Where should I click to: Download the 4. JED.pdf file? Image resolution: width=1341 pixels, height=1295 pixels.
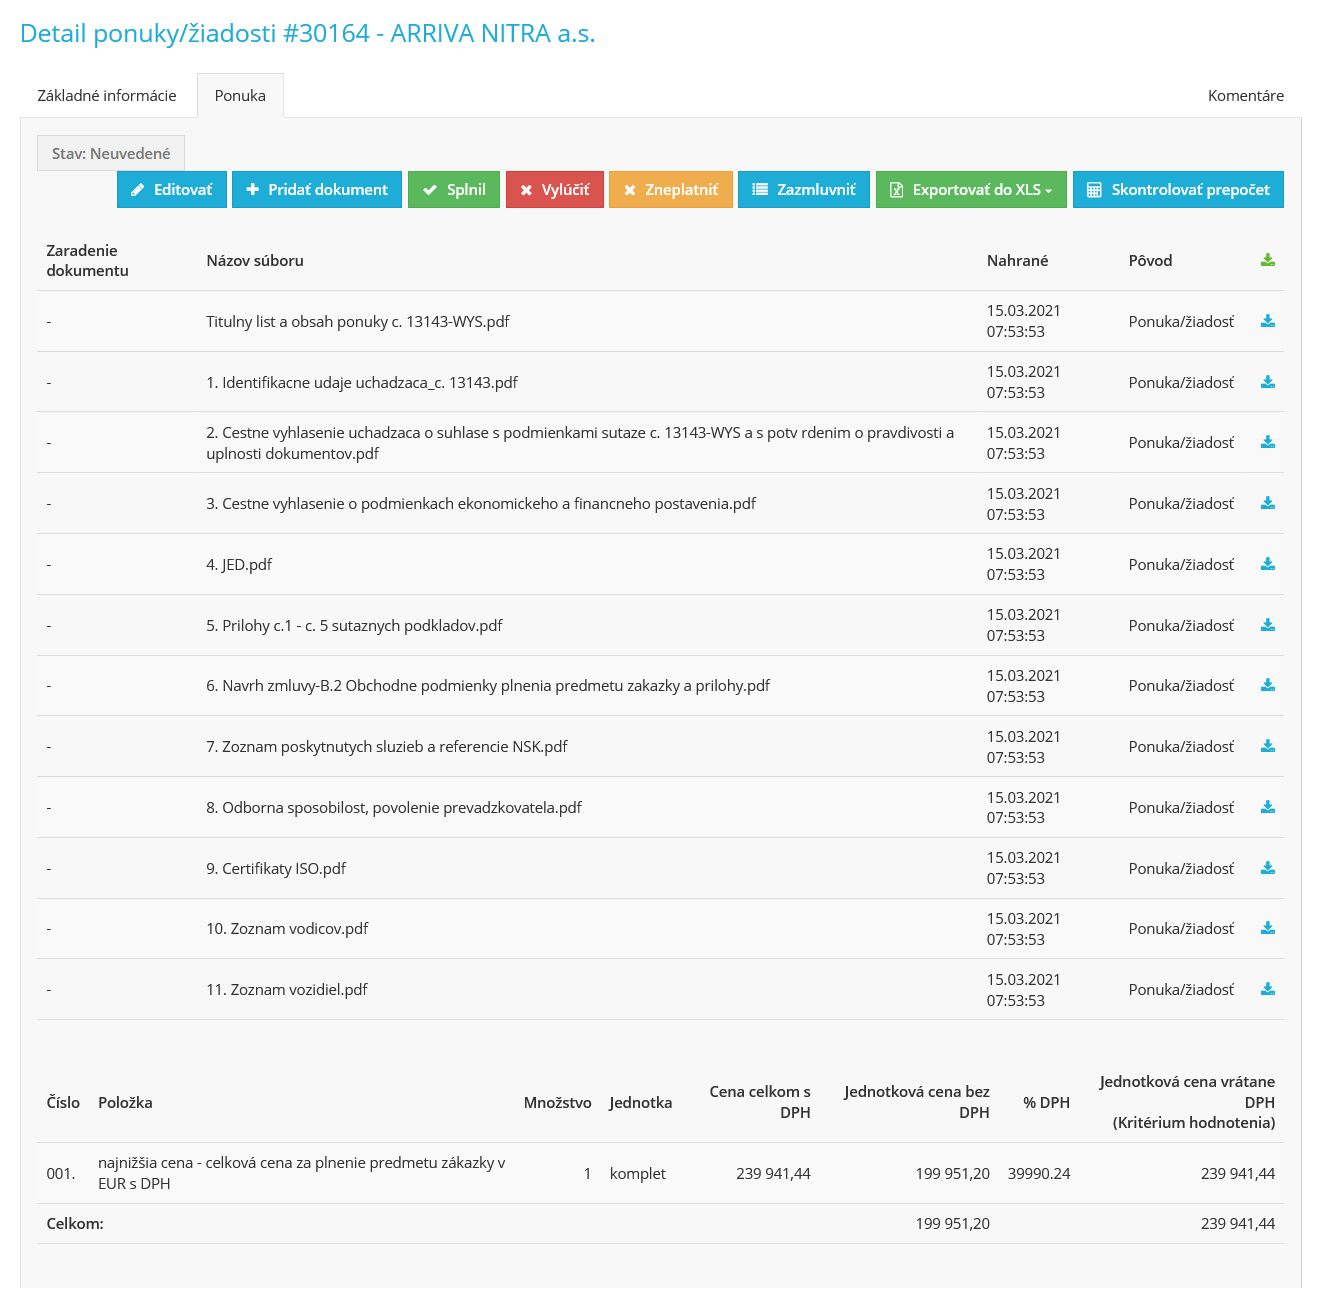[x=1267, y=565]
